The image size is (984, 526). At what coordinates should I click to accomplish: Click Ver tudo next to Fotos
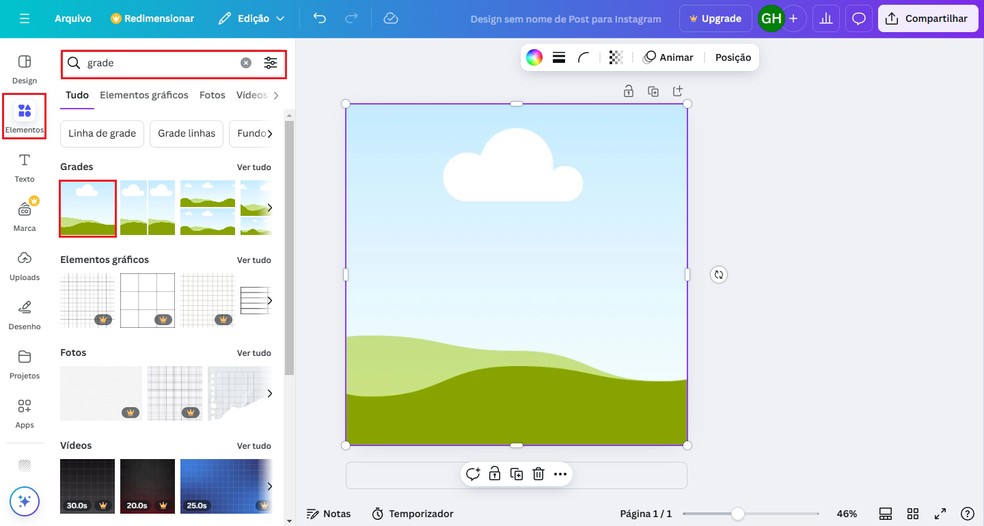click(x=253, y=353)
